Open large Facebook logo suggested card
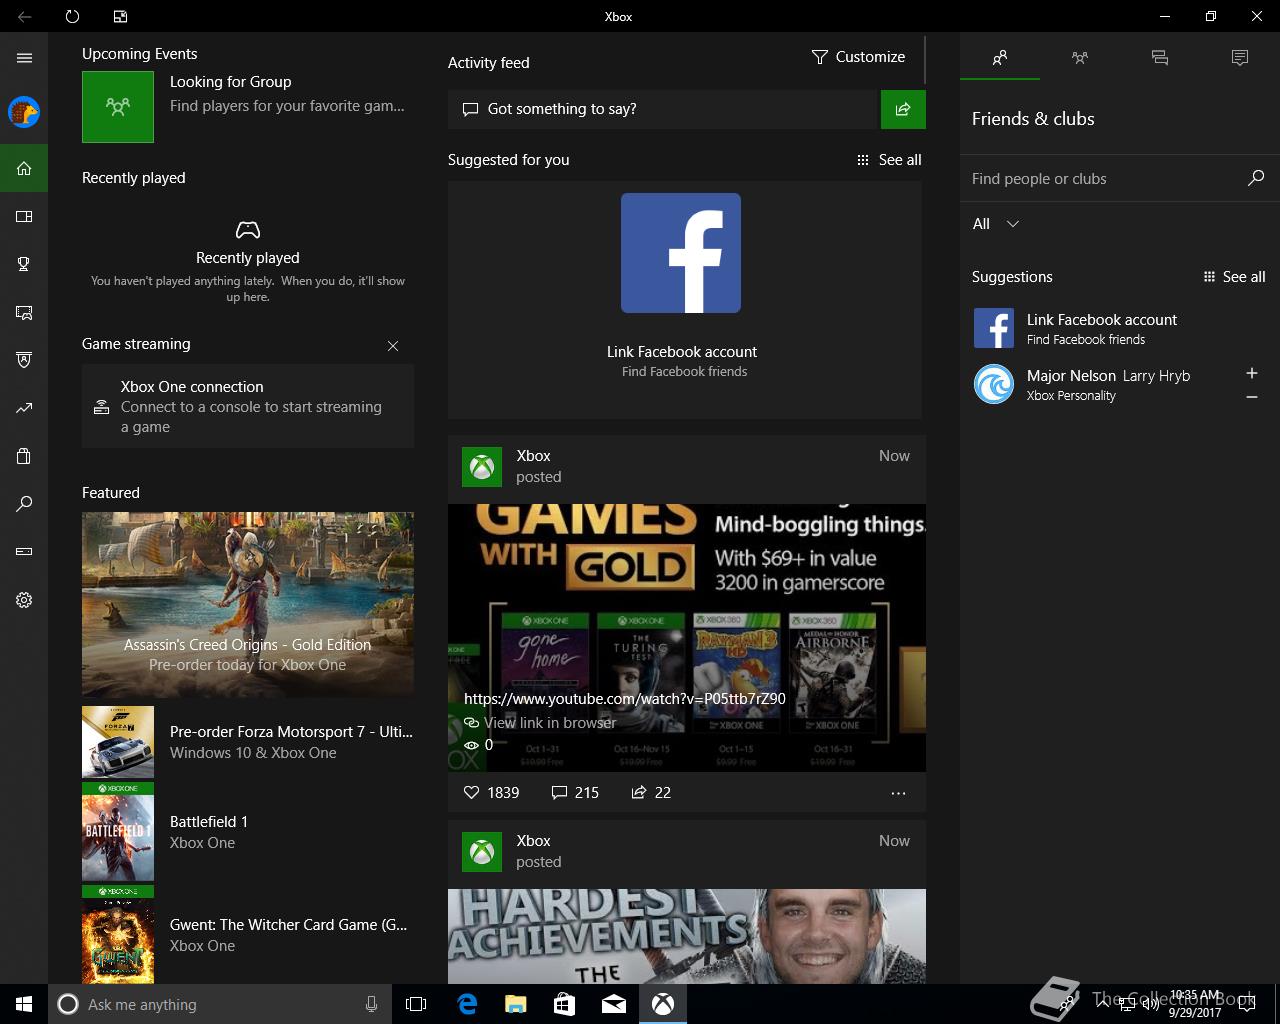 (x=681, y=253)
